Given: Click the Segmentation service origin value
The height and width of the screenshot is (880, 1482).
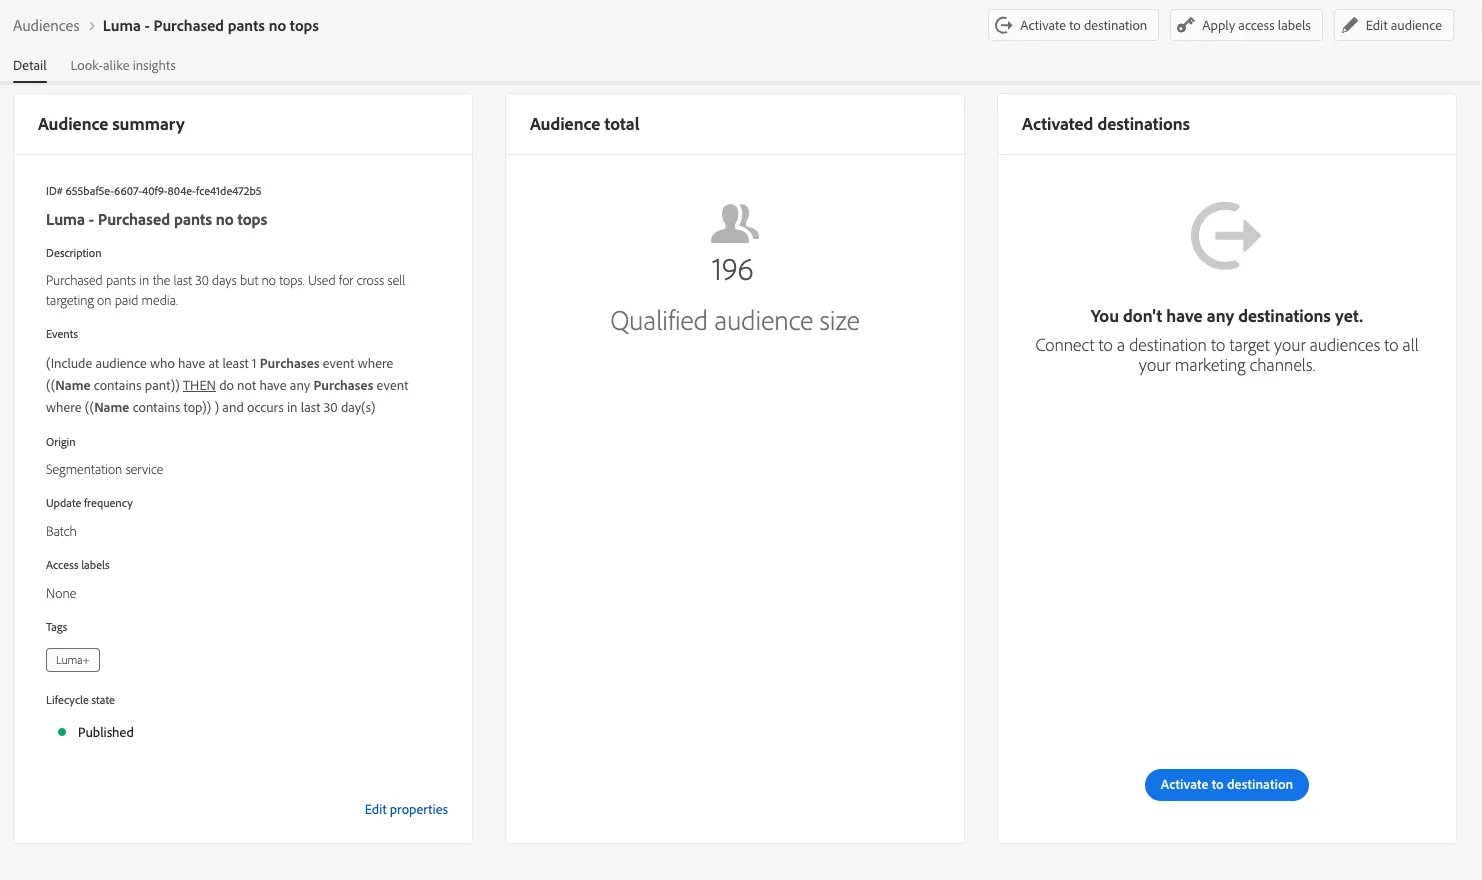Looking at the screenshot, I should pos(105,470).
